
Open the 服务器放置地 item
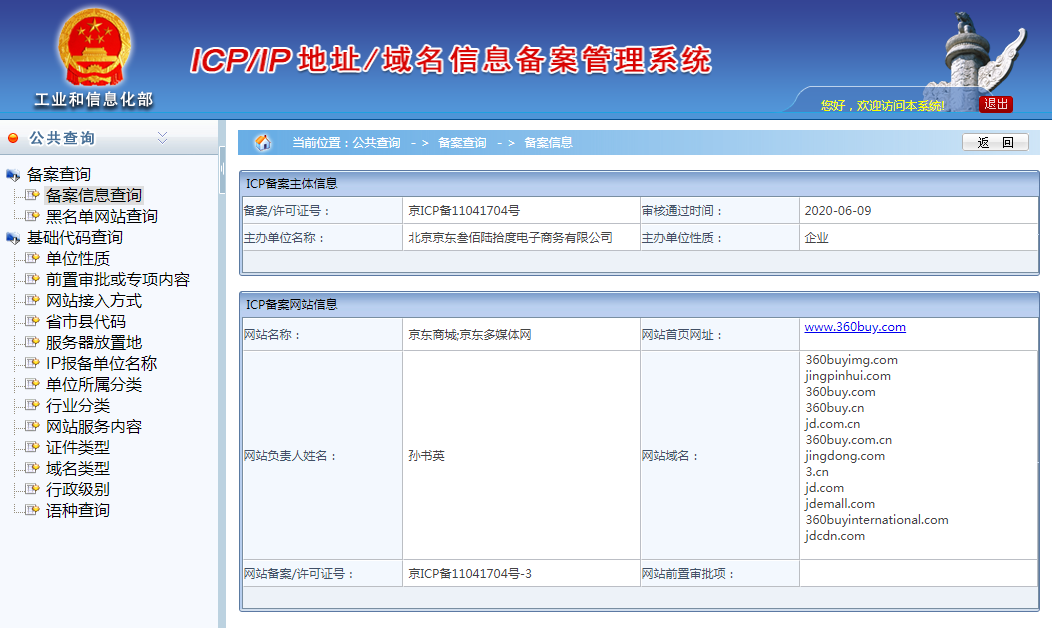coord(93,342)
